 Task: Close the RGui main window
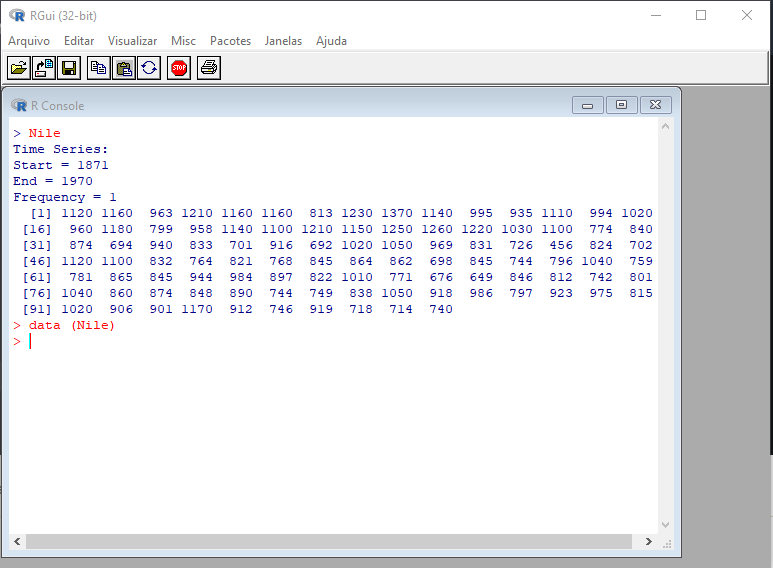coord(747,15)
